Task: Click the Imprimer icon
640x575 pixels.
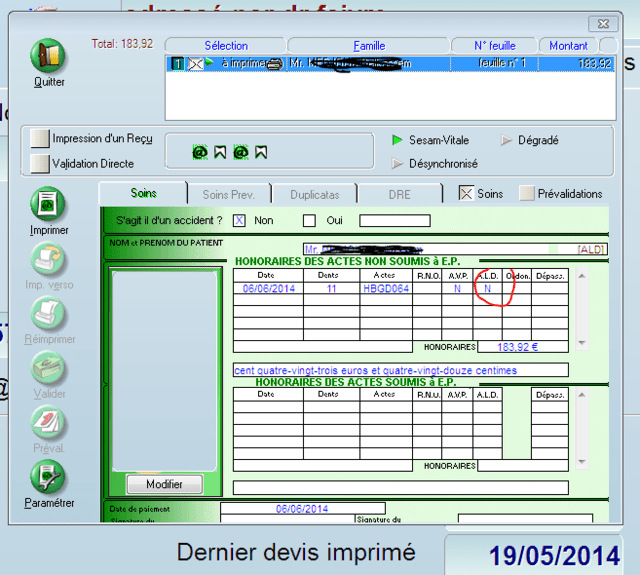Action: (49, 205)
